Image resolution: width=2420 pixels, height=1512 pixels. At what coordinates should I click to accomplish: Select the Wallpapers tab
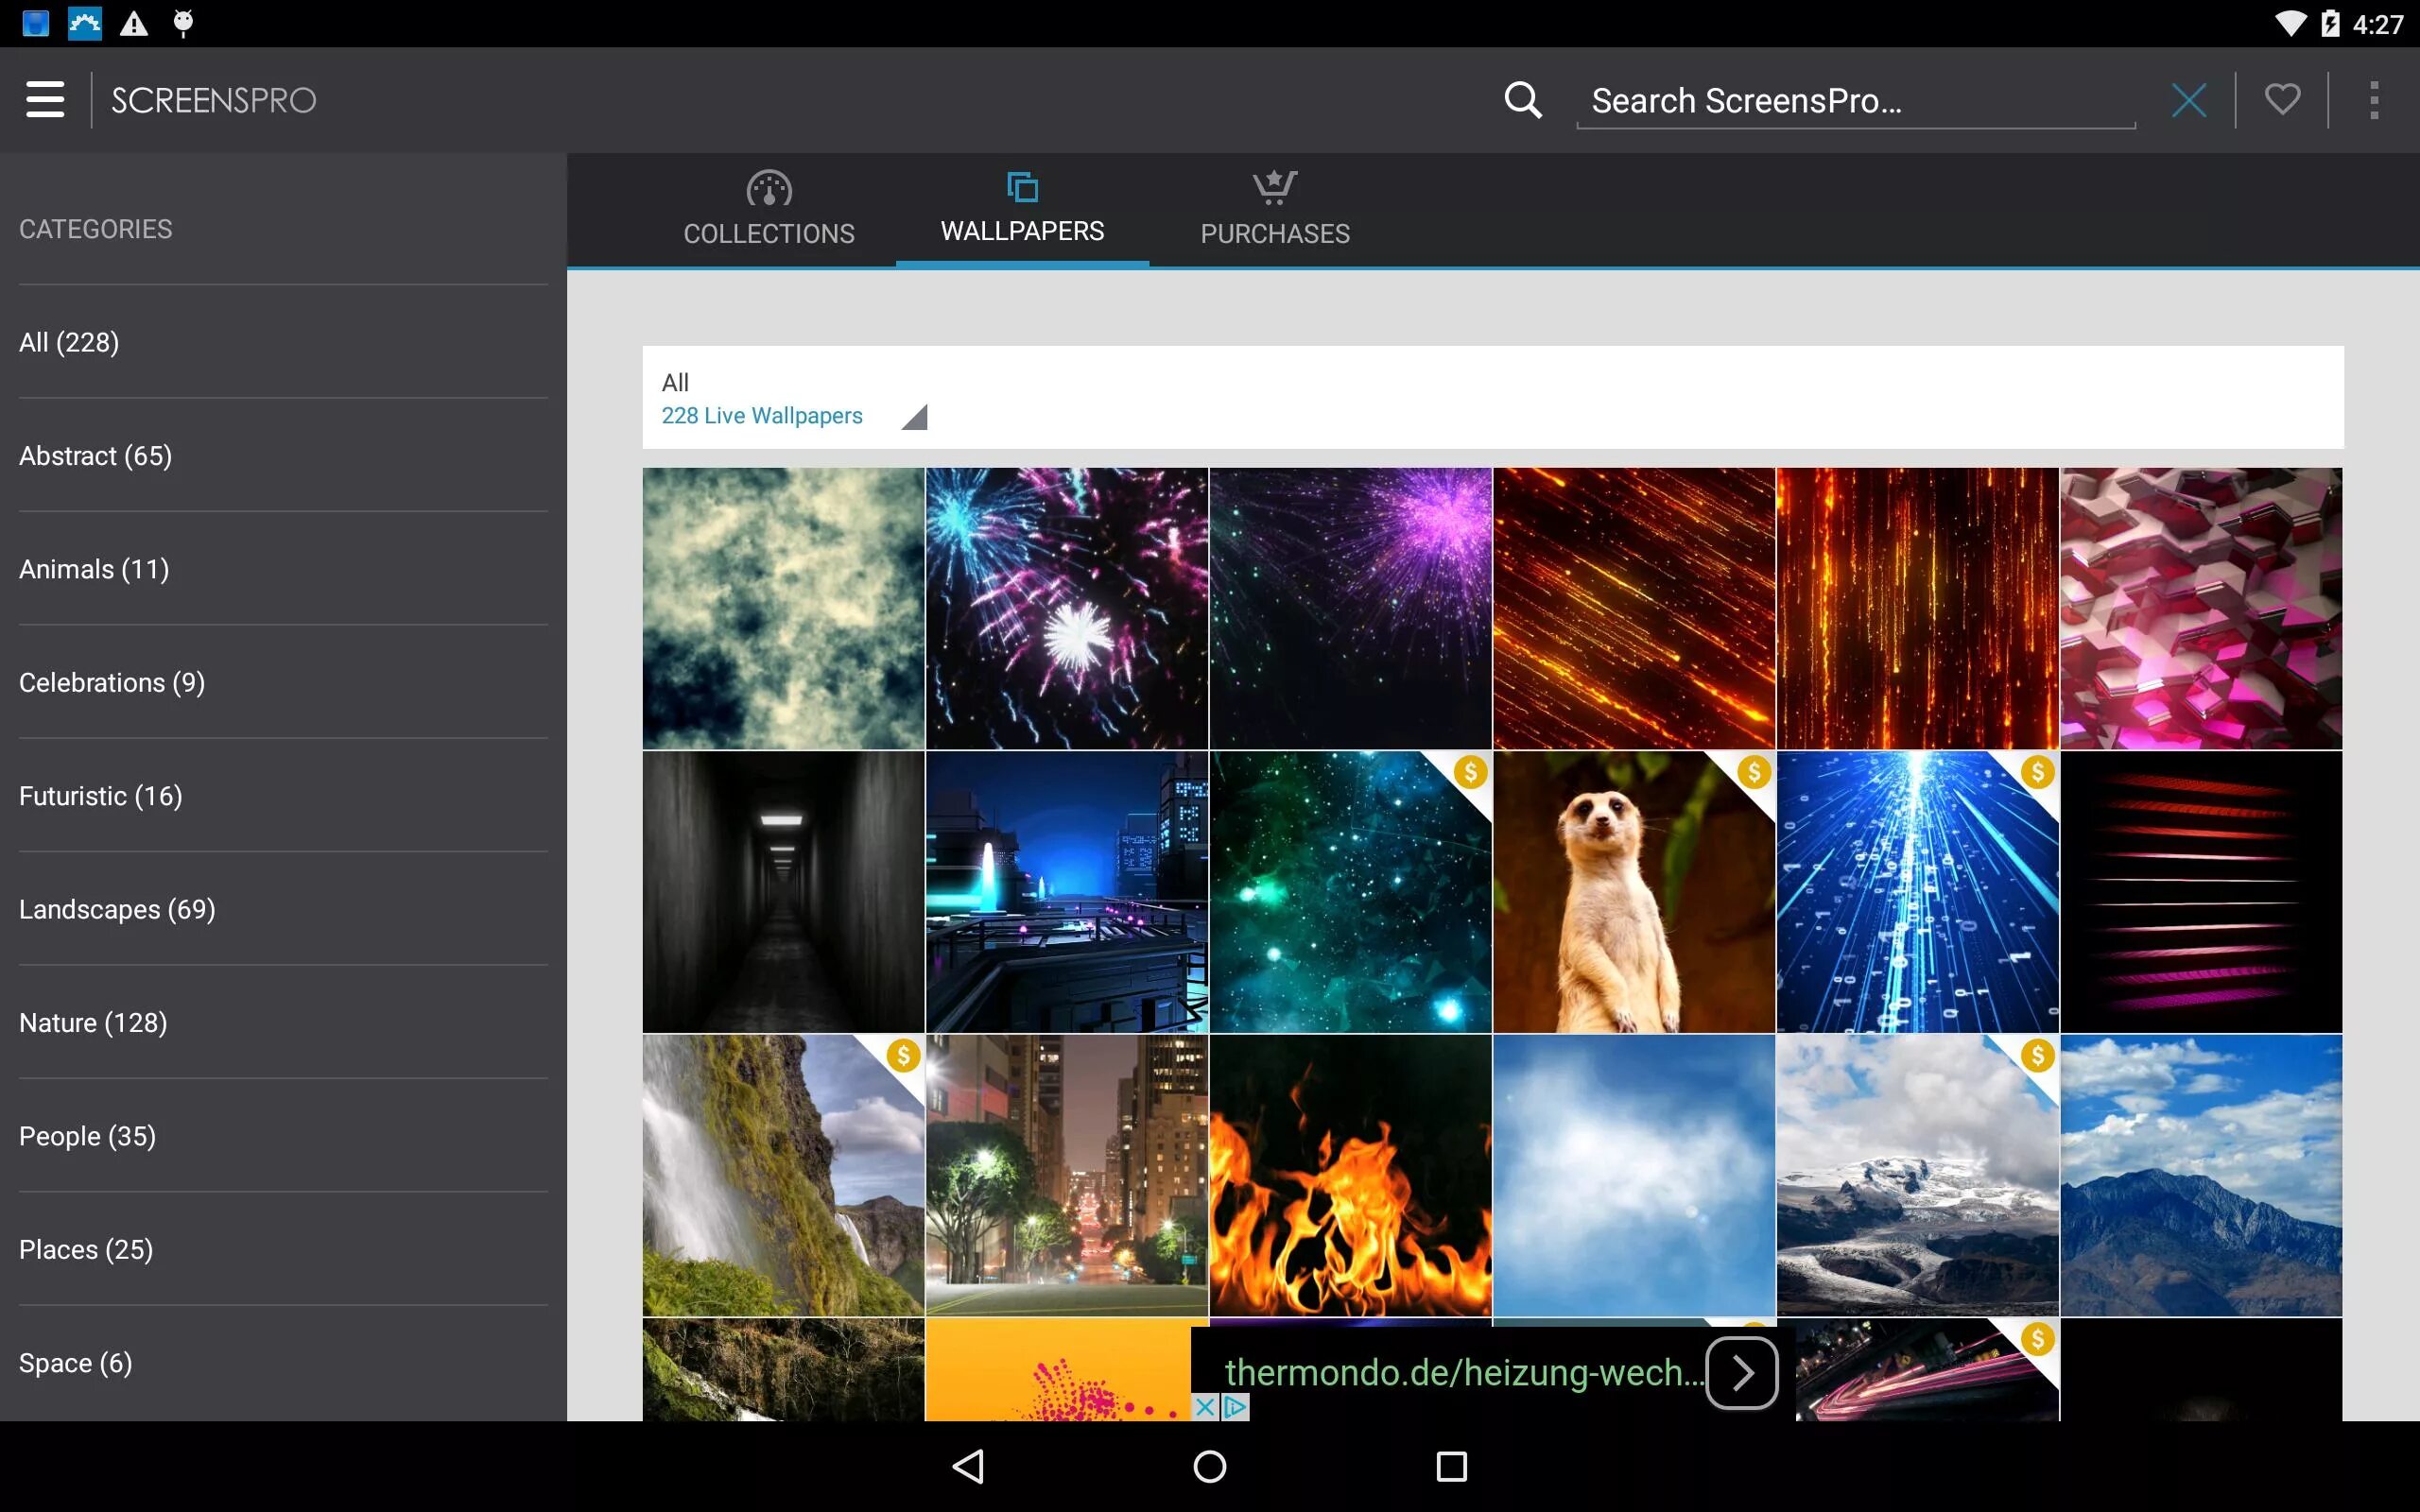(1021, 206)
